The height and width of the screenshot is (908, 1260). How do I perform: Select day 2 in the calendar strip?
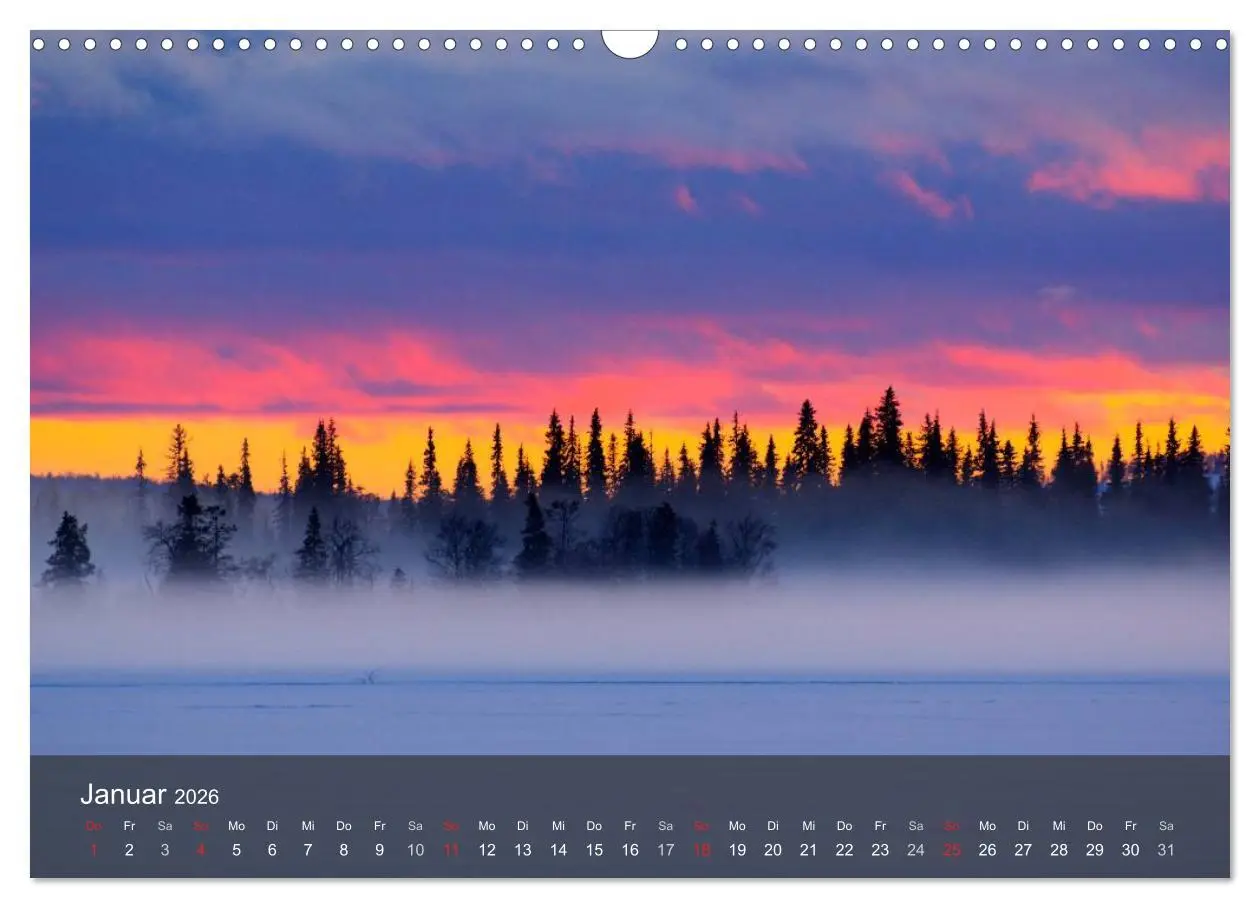129,850
